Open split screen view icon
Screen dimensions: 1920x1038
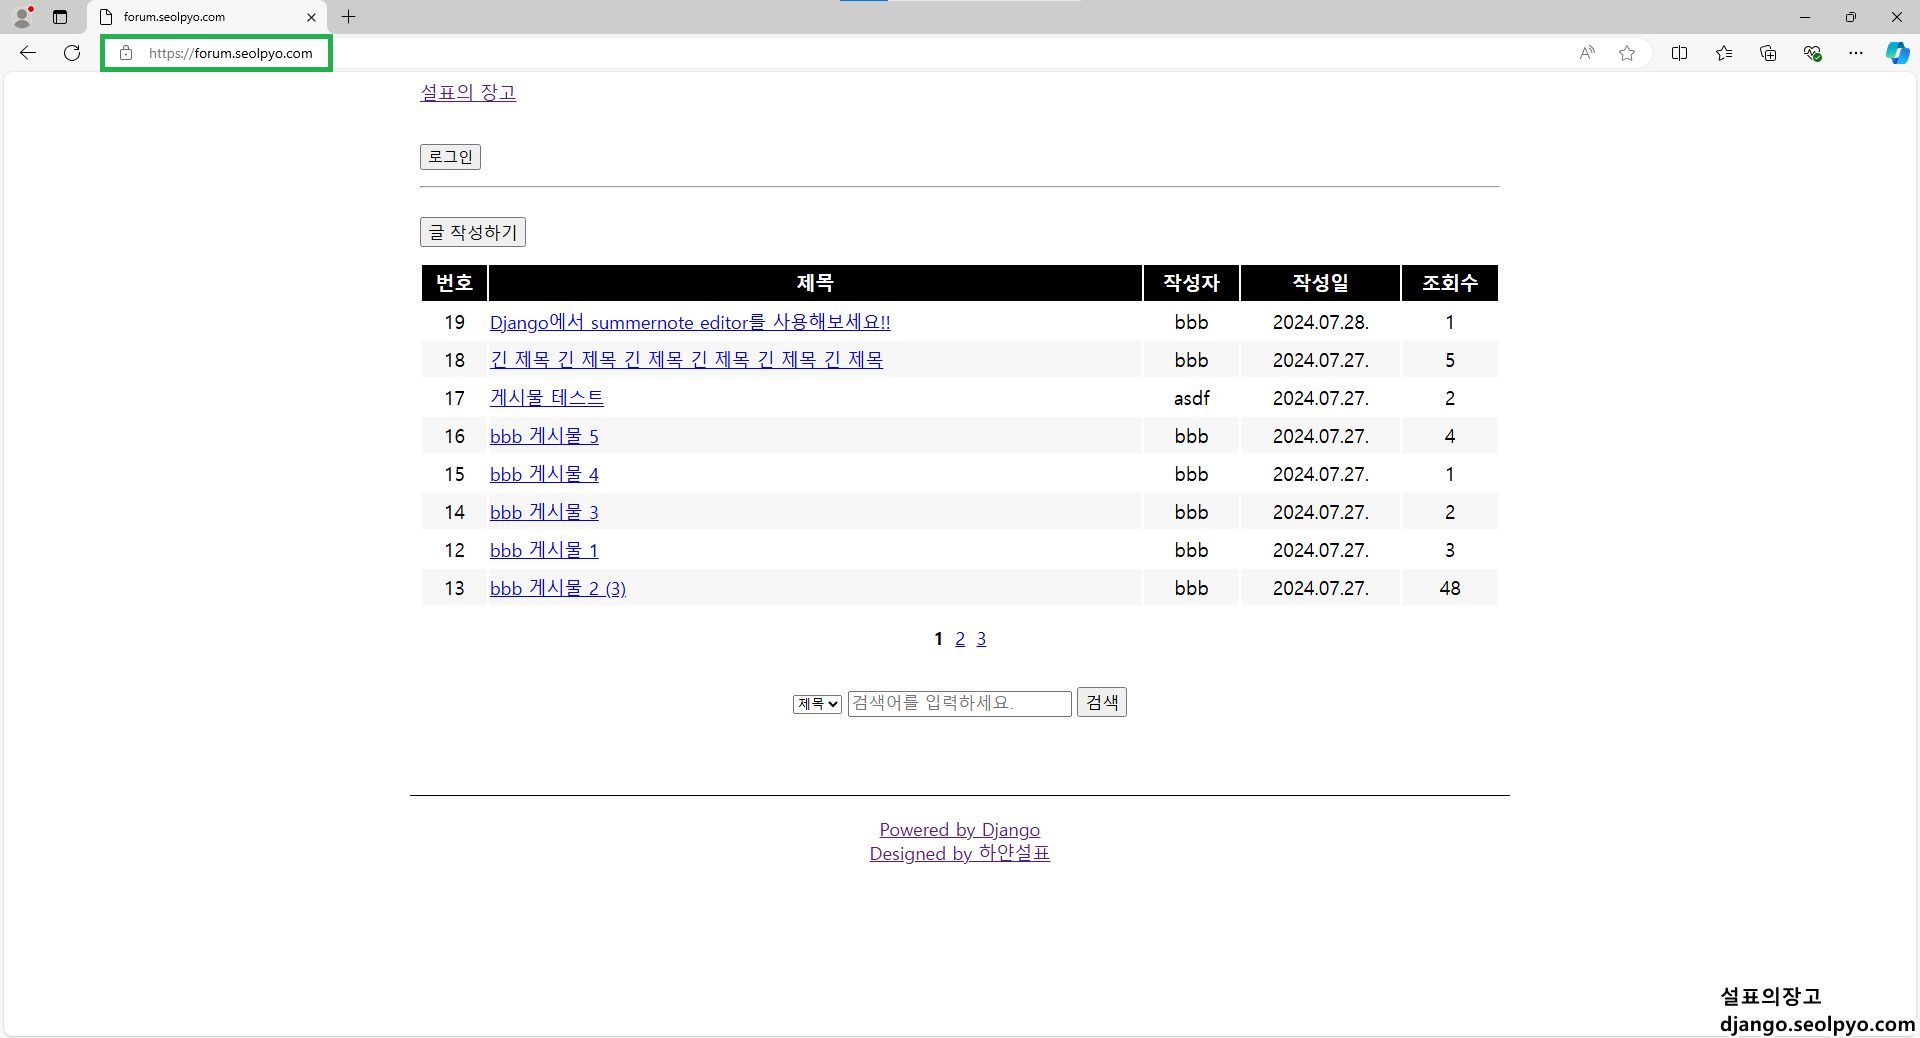1679,53
